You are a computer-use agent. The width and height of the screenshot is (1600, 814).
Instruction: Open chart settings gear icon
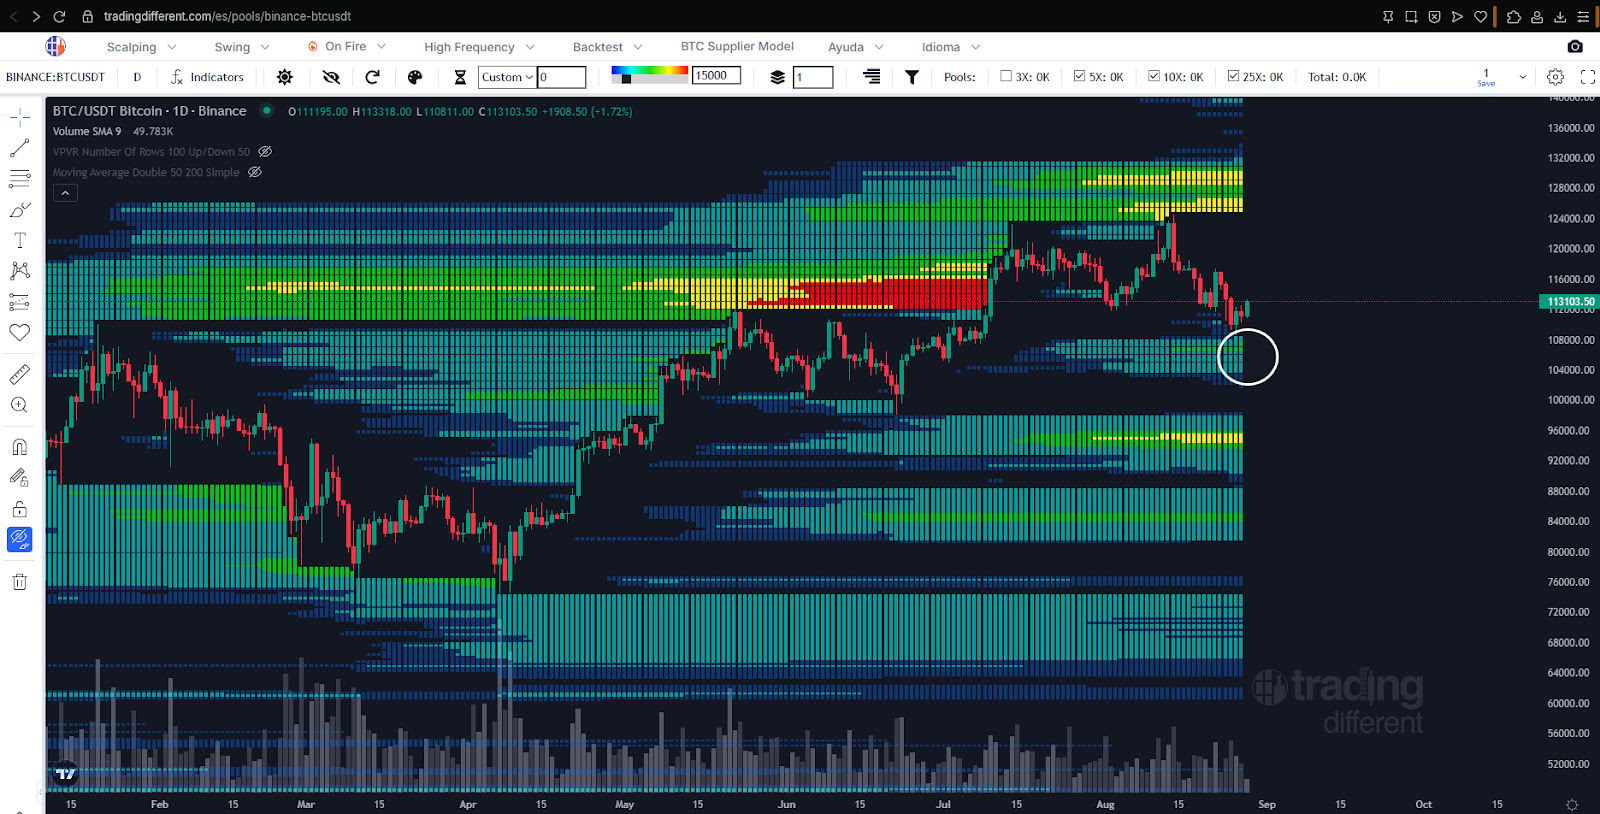[1555, 77]
